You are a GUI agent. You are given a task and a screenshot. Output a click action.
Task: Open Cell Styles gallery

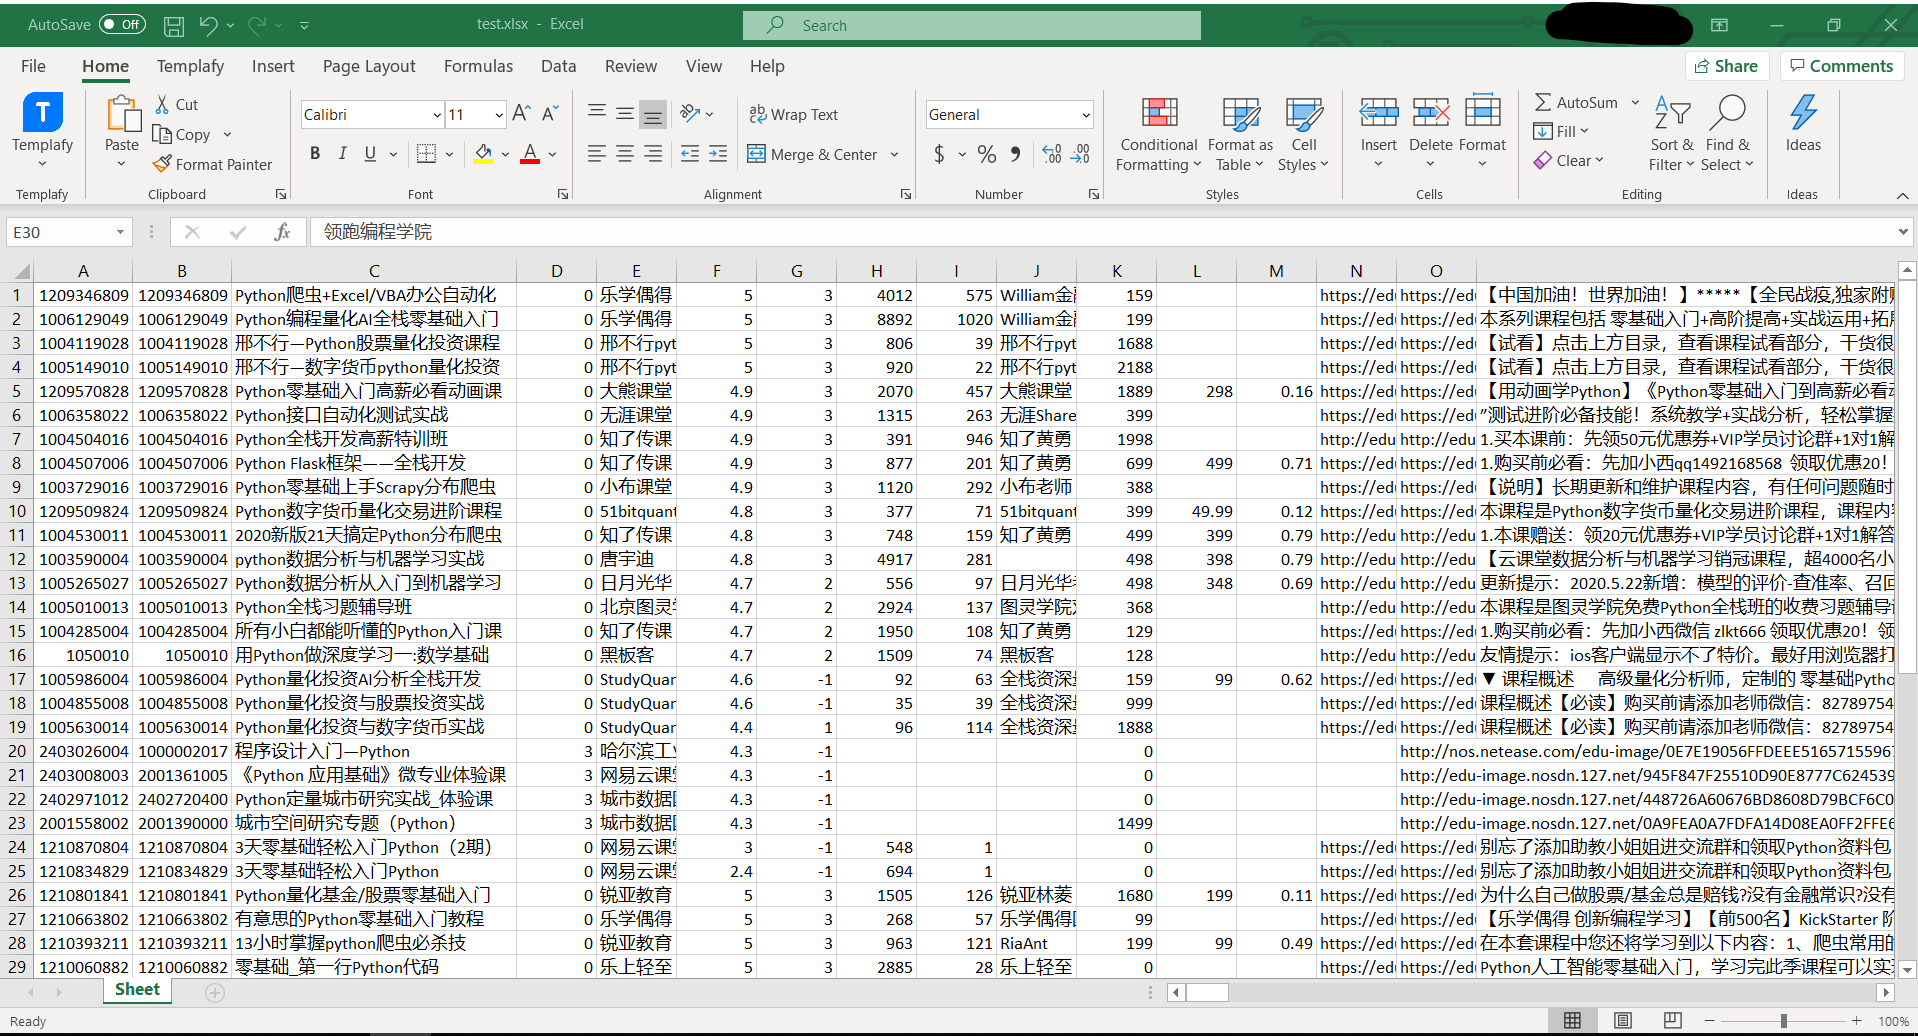[1303, 135]
